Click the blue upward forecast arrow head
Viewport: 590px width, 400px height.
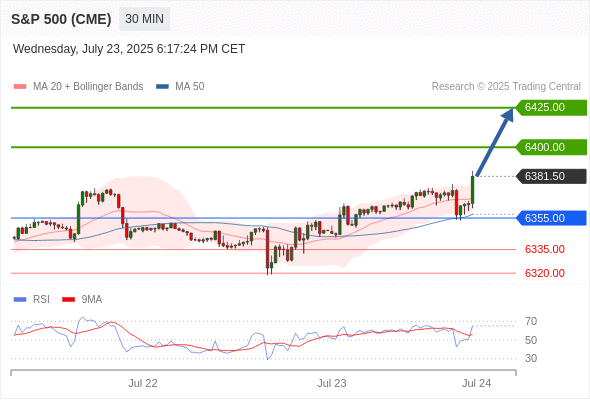click(508, 114)
